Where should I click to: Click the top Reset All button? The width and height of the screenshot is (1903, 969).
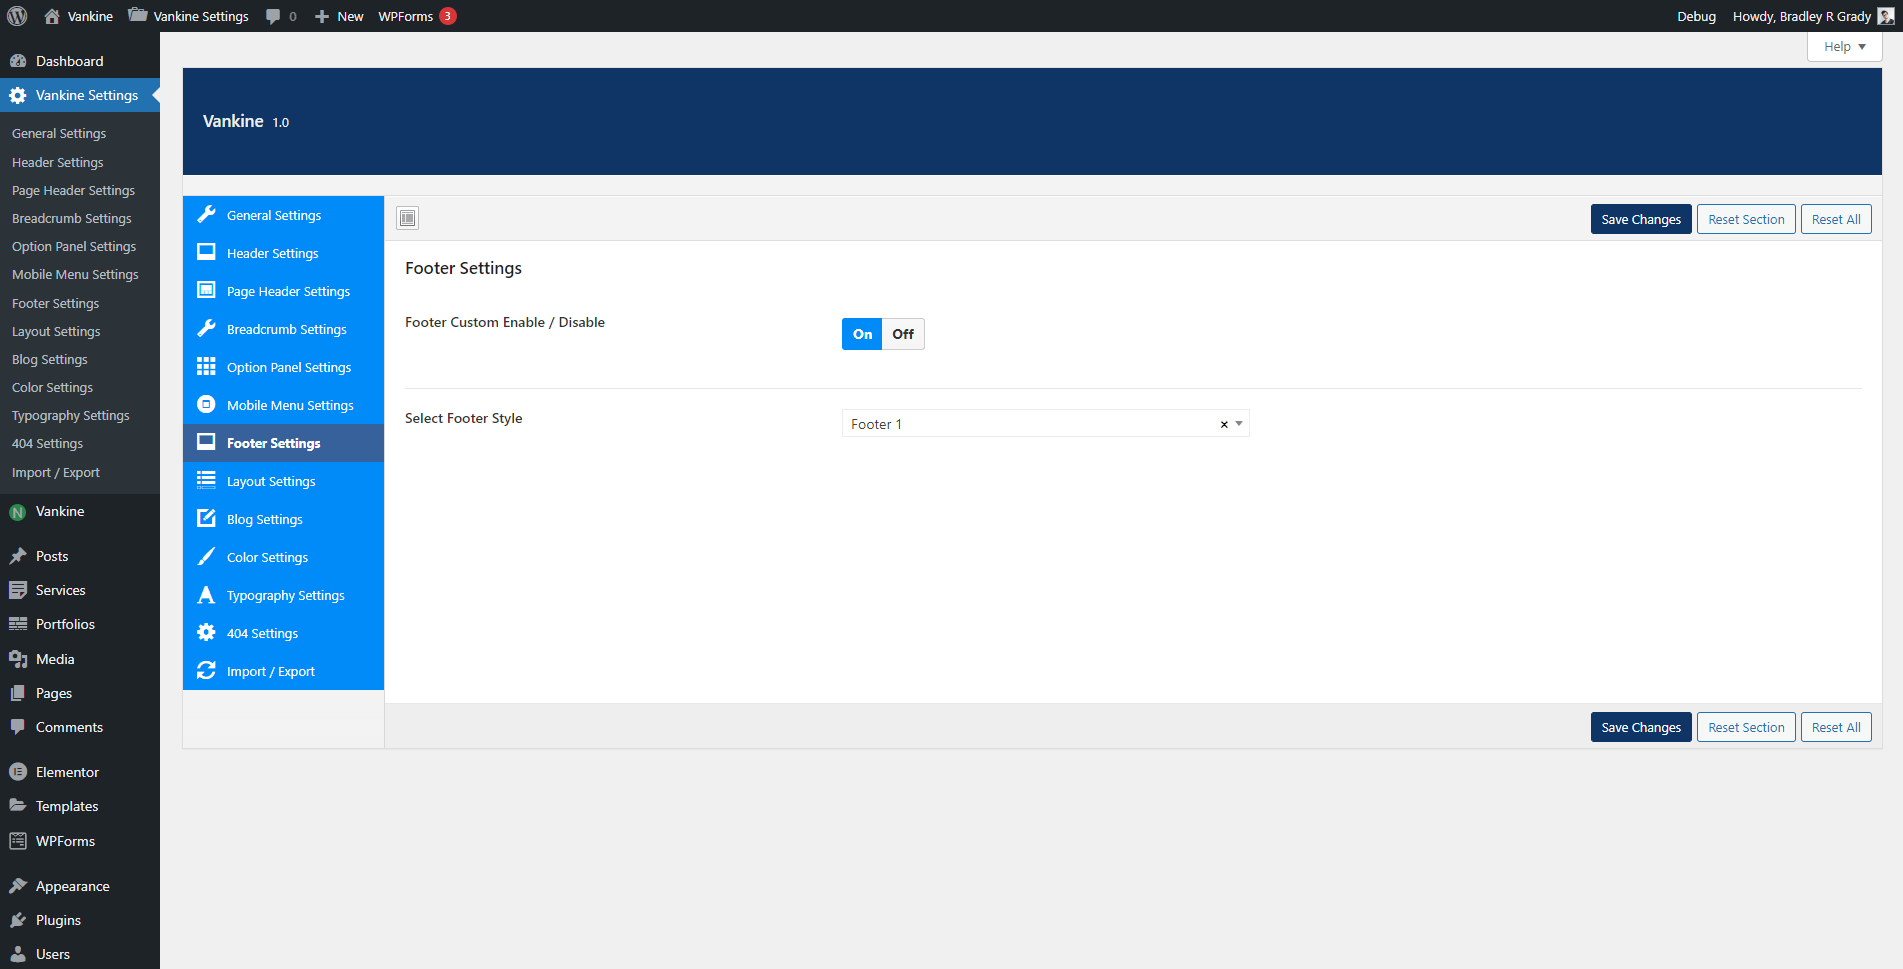(1835, 219)
